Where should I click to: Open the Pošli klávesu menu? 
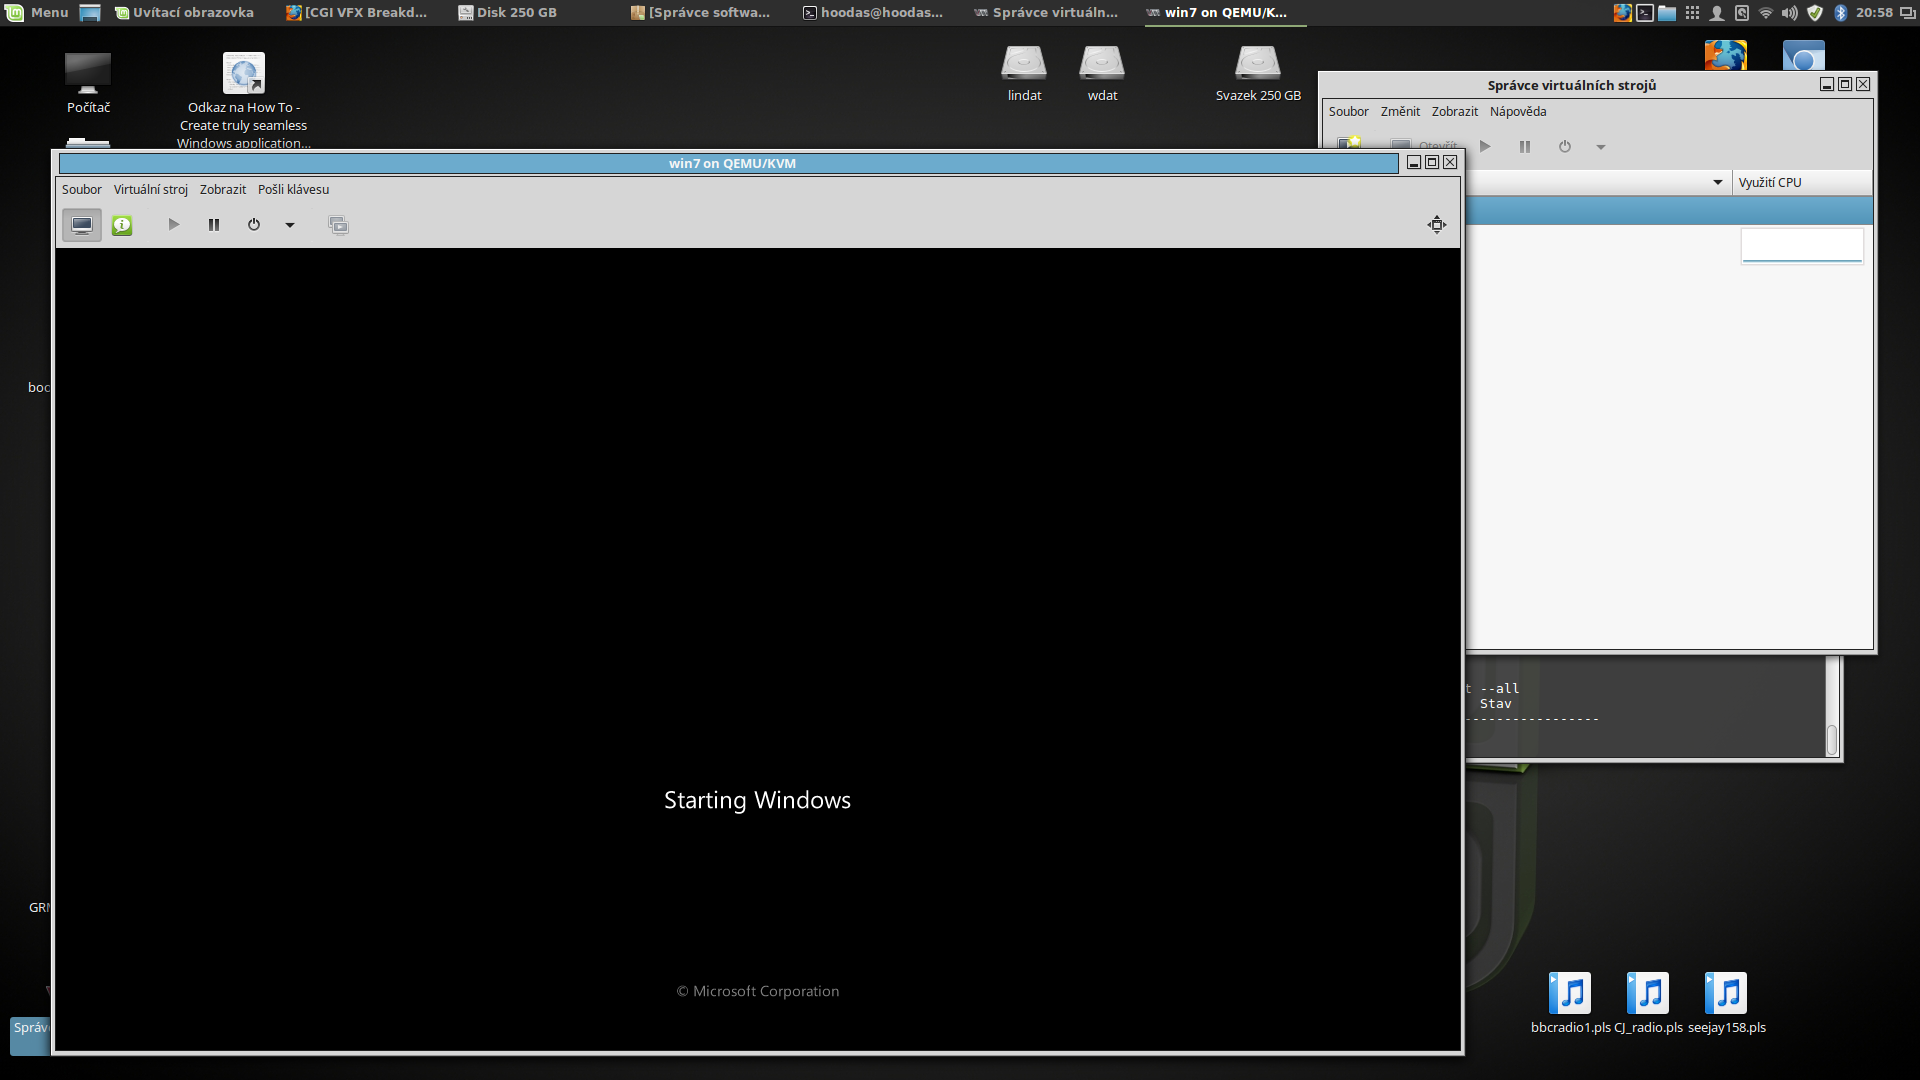tap(294, 190)
